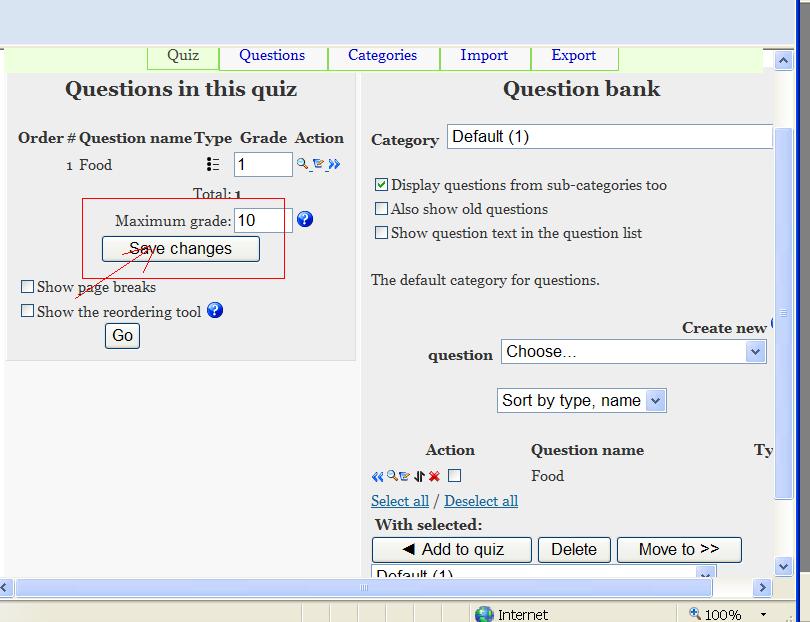Click the edit icon for Food in quiz
810x622 pixels.
coord(318,164)
